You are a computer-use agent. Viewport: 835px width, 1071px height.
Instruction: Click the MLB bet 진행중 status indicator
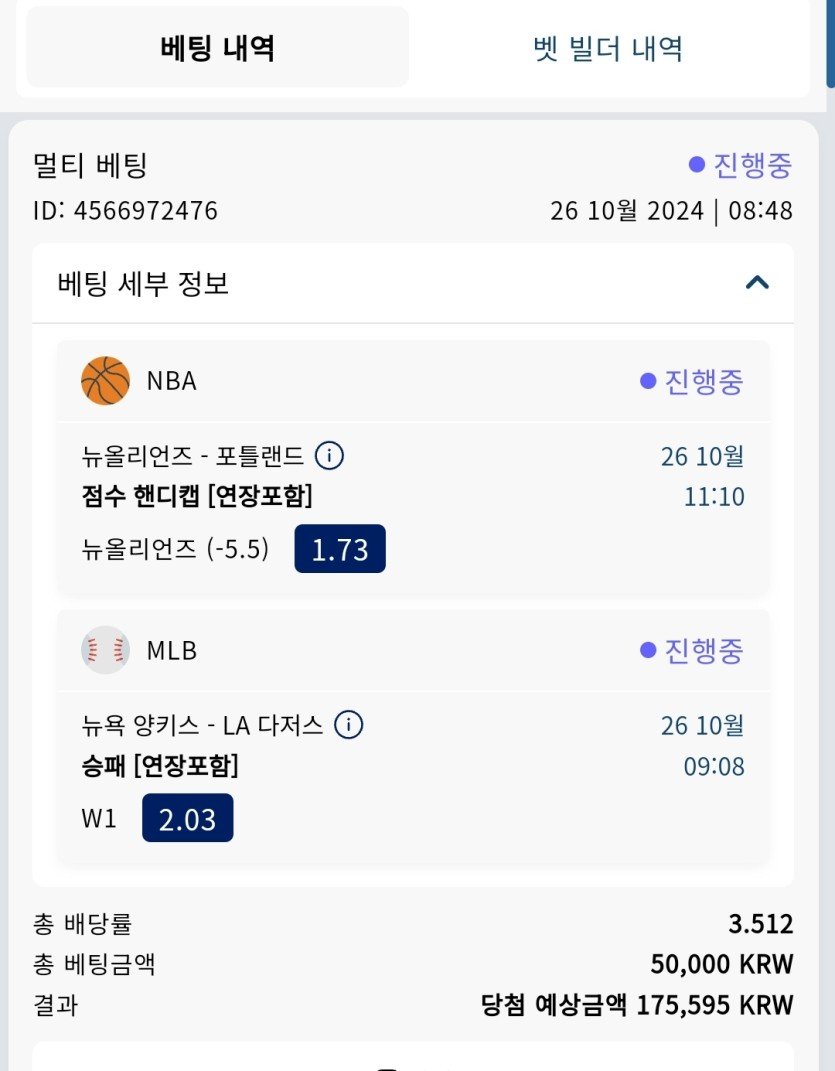pyautogui.click(x=692, y=650)
